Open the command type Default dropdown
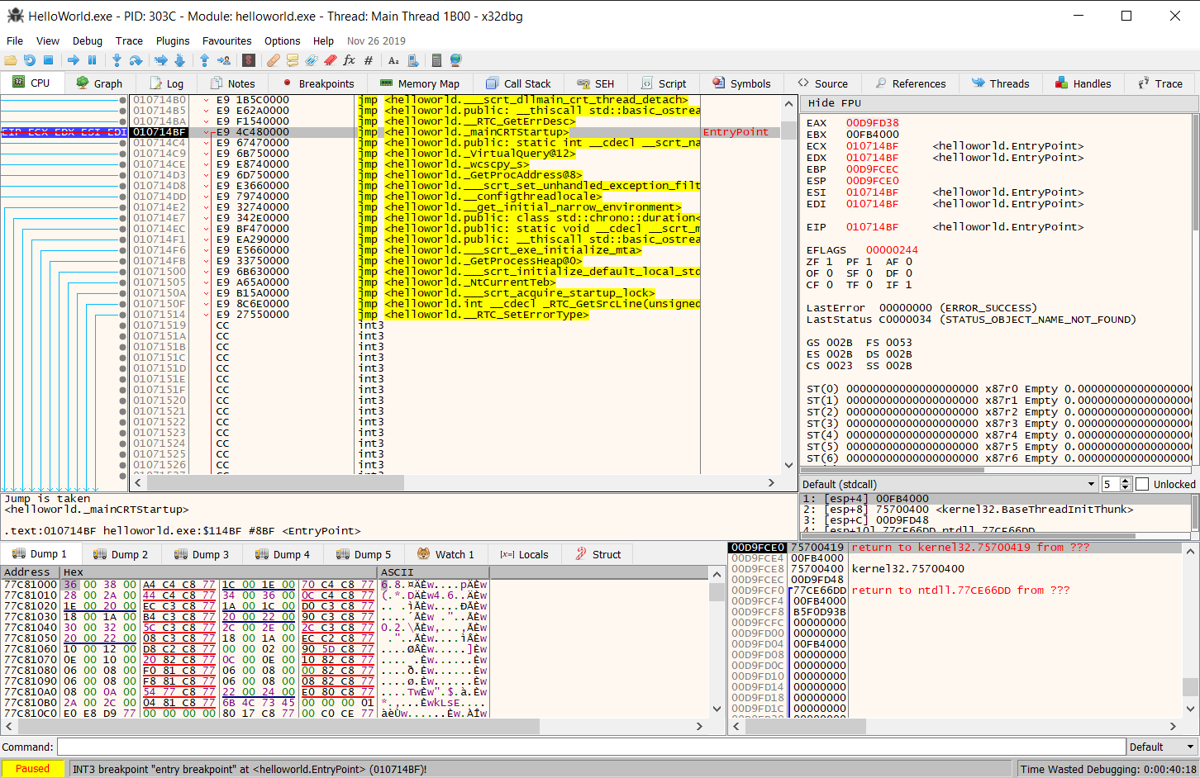The height and width of the screenshot is (778, 1200). coord(1160,747)
